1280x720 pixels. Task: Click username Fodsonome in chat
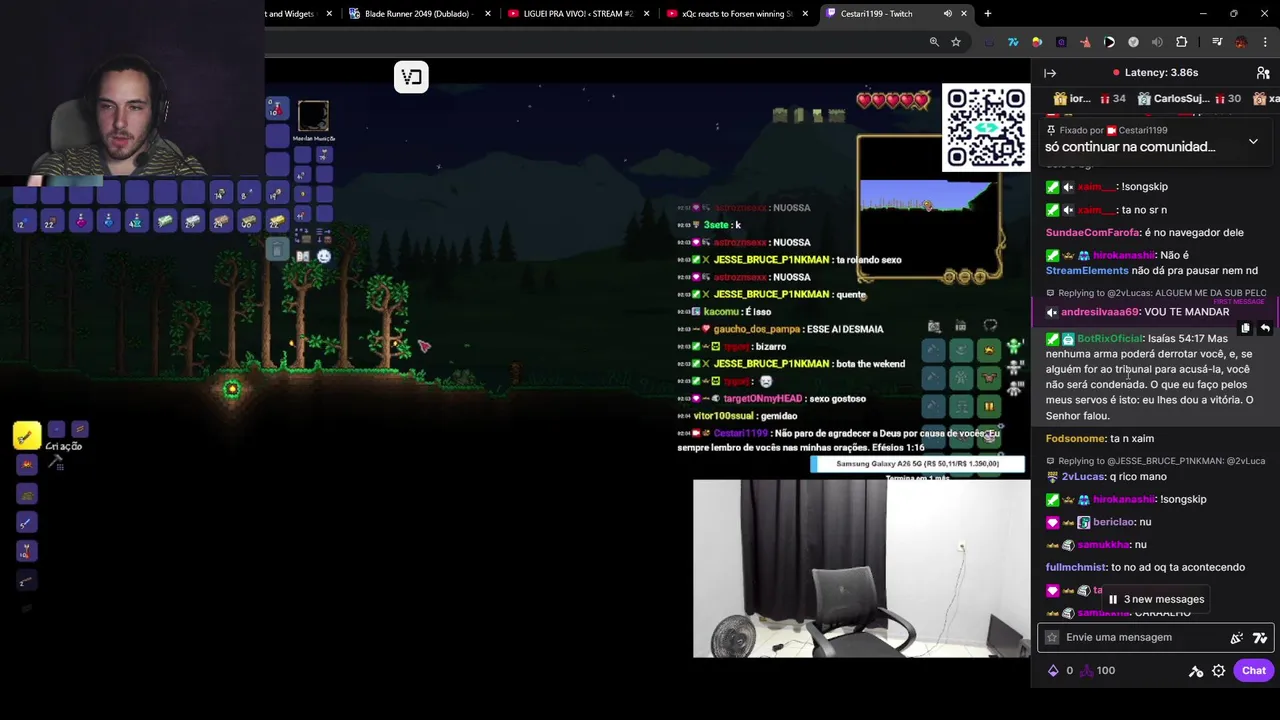(1076, 438)
